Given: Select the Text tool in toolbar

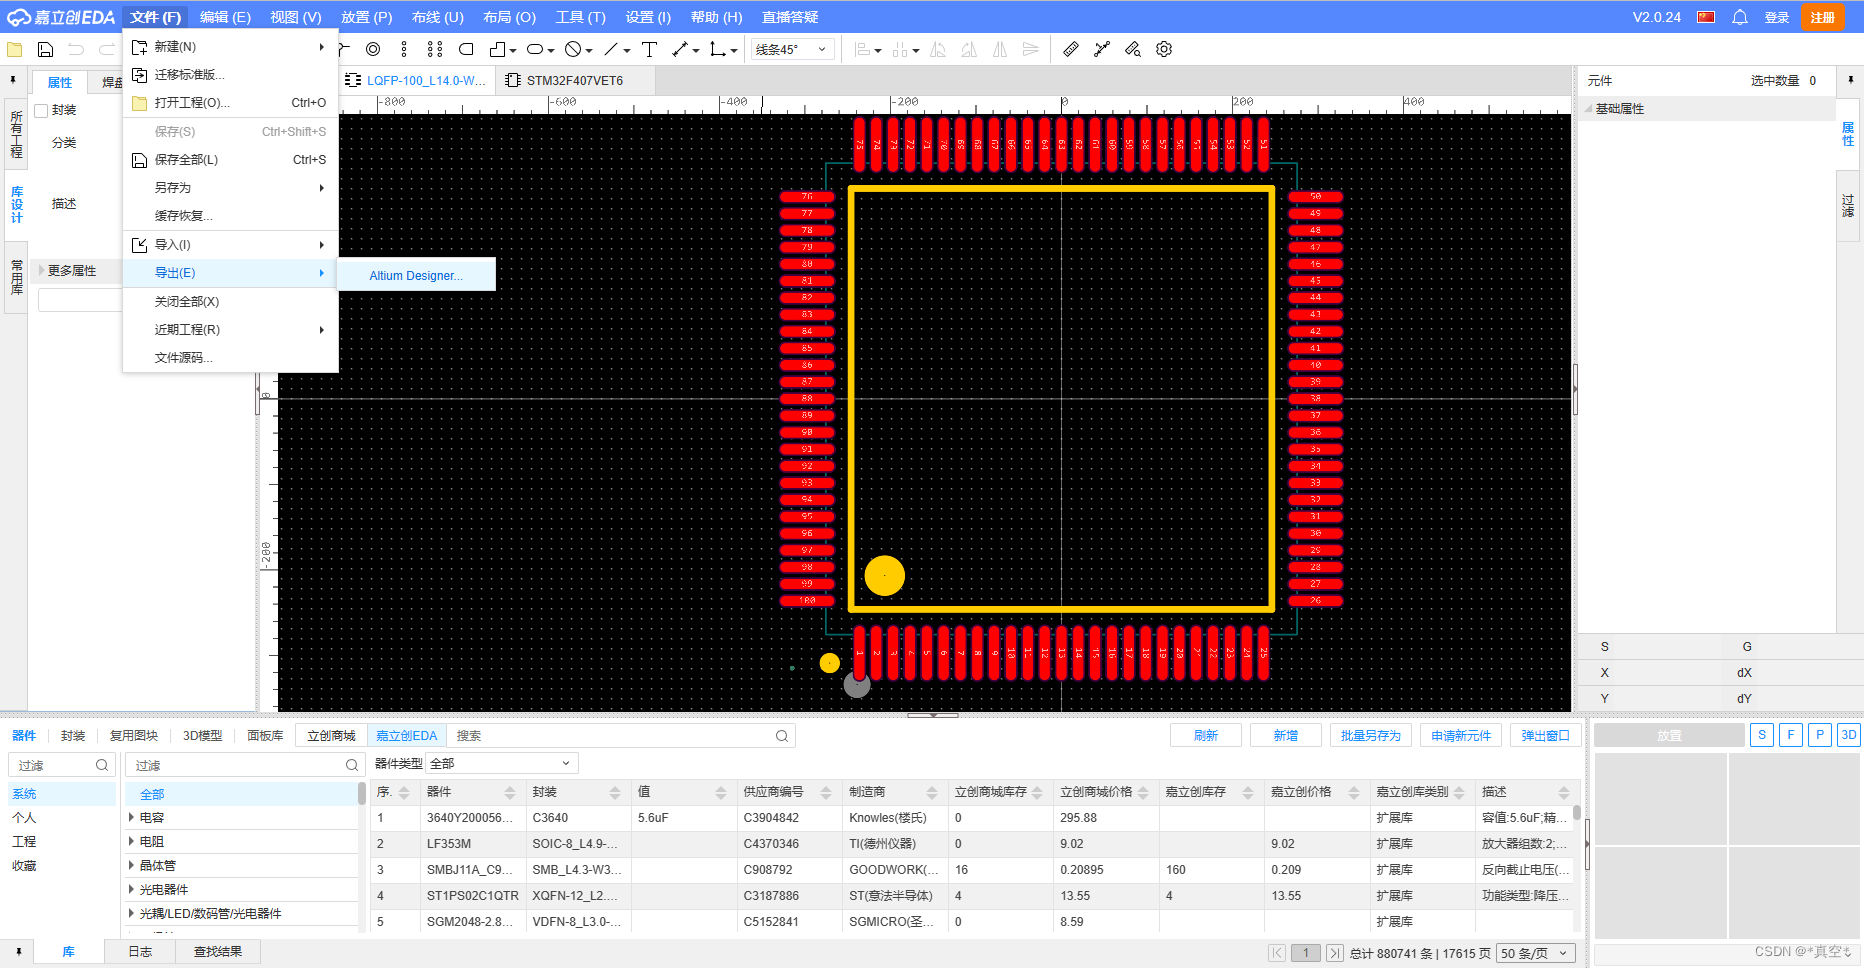Looking at the screenshot, I should point(649,49).
